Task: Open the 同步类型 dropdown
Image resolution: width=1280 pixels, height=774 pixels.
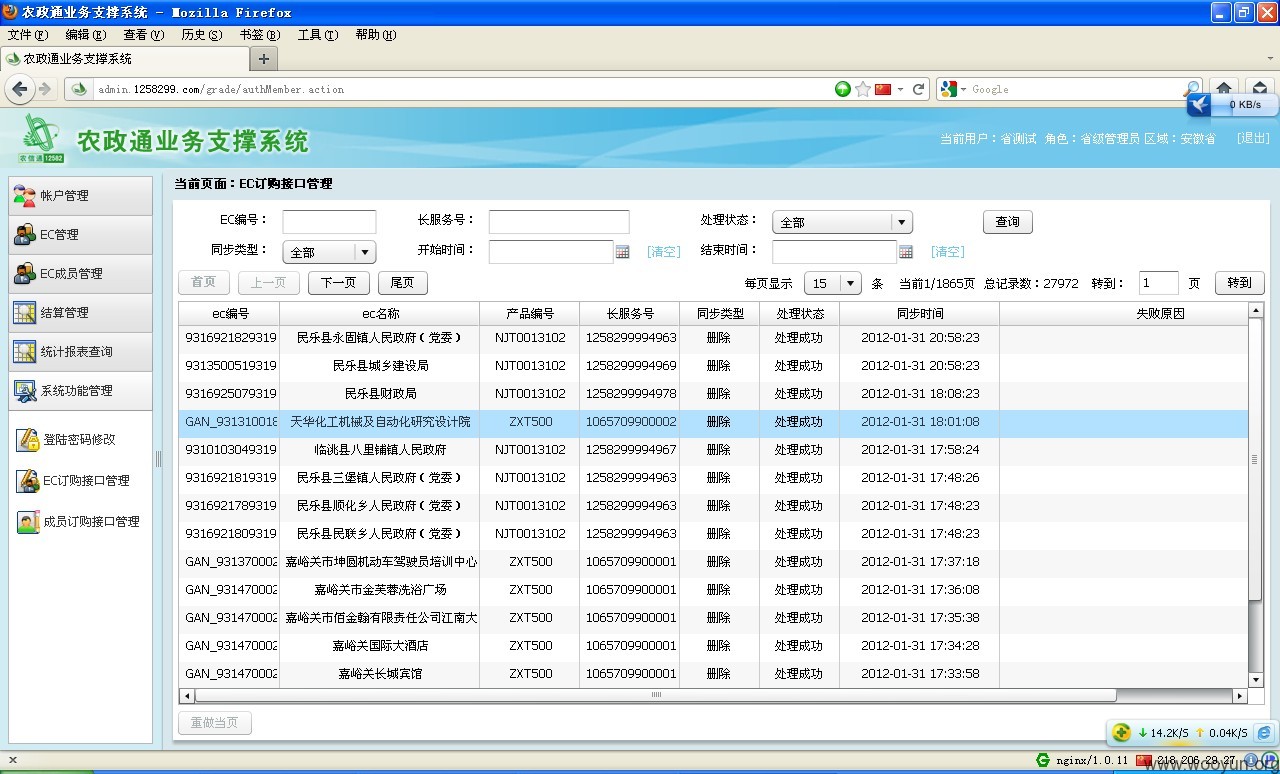Action: 329,253
